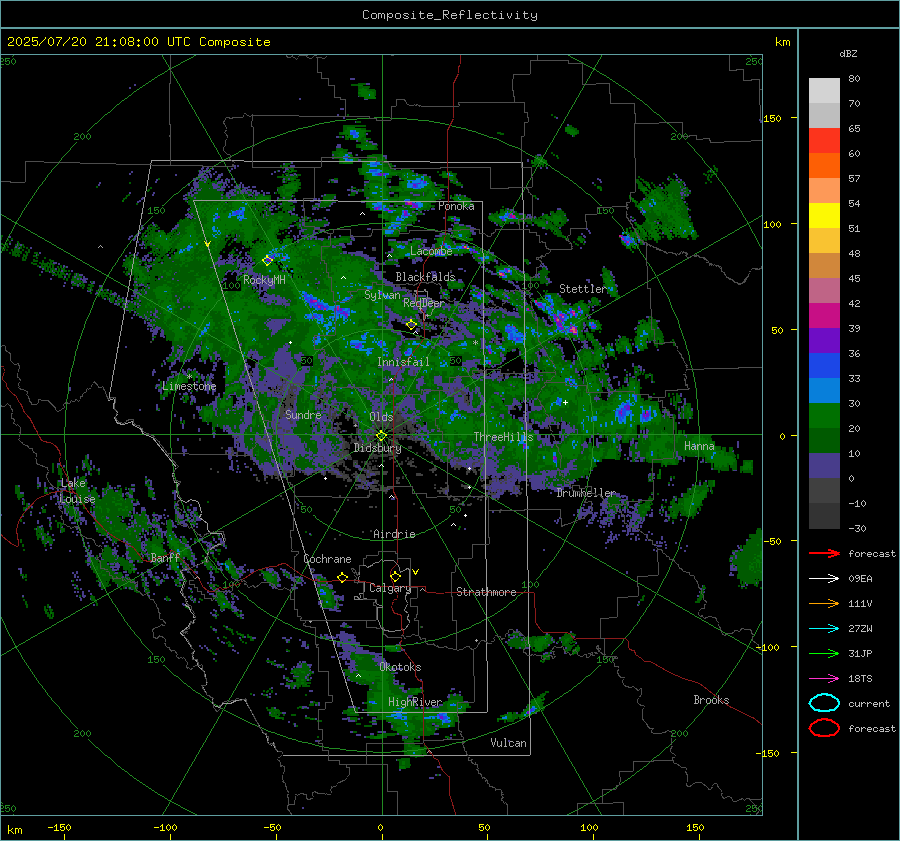This screenshot has width=900, height=841.
Task: Click the Innisfail city label
Action: [404, 362]
